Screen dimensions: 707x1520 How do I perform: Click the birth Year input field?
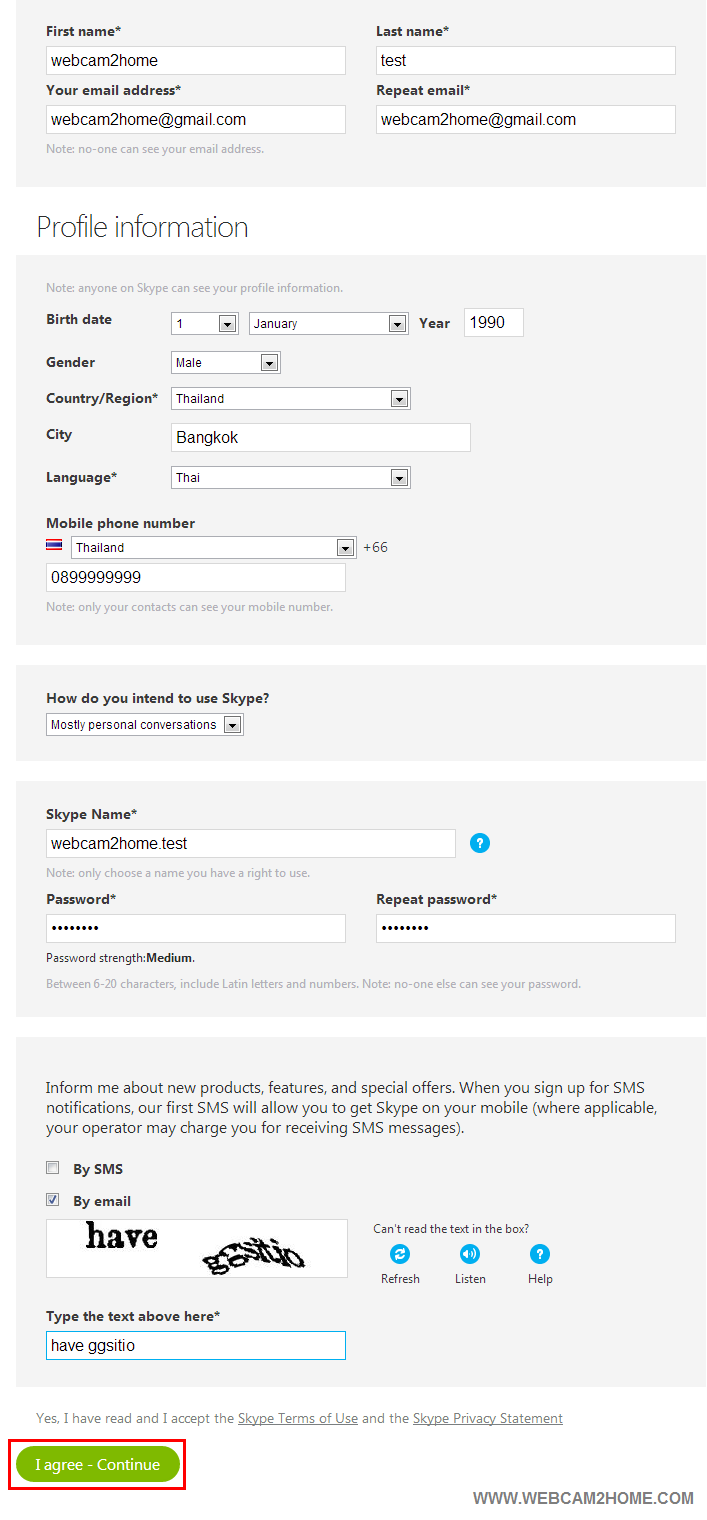coord(493,323)
